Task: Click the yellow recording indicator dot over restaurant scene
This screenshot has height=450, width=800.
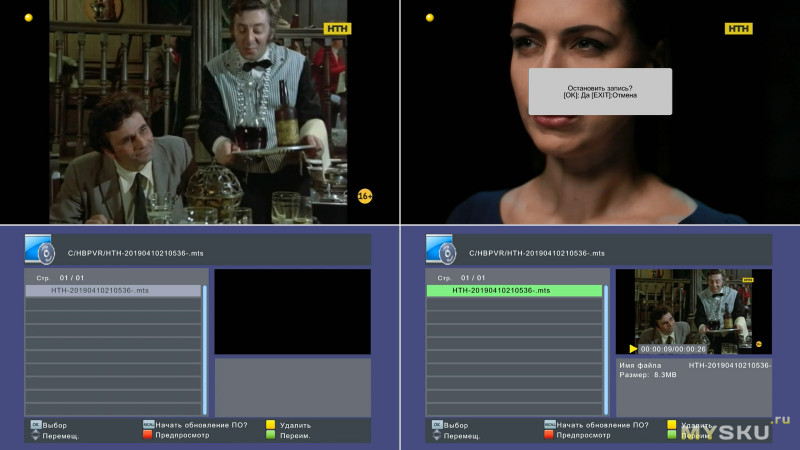Action: point(29,18)
